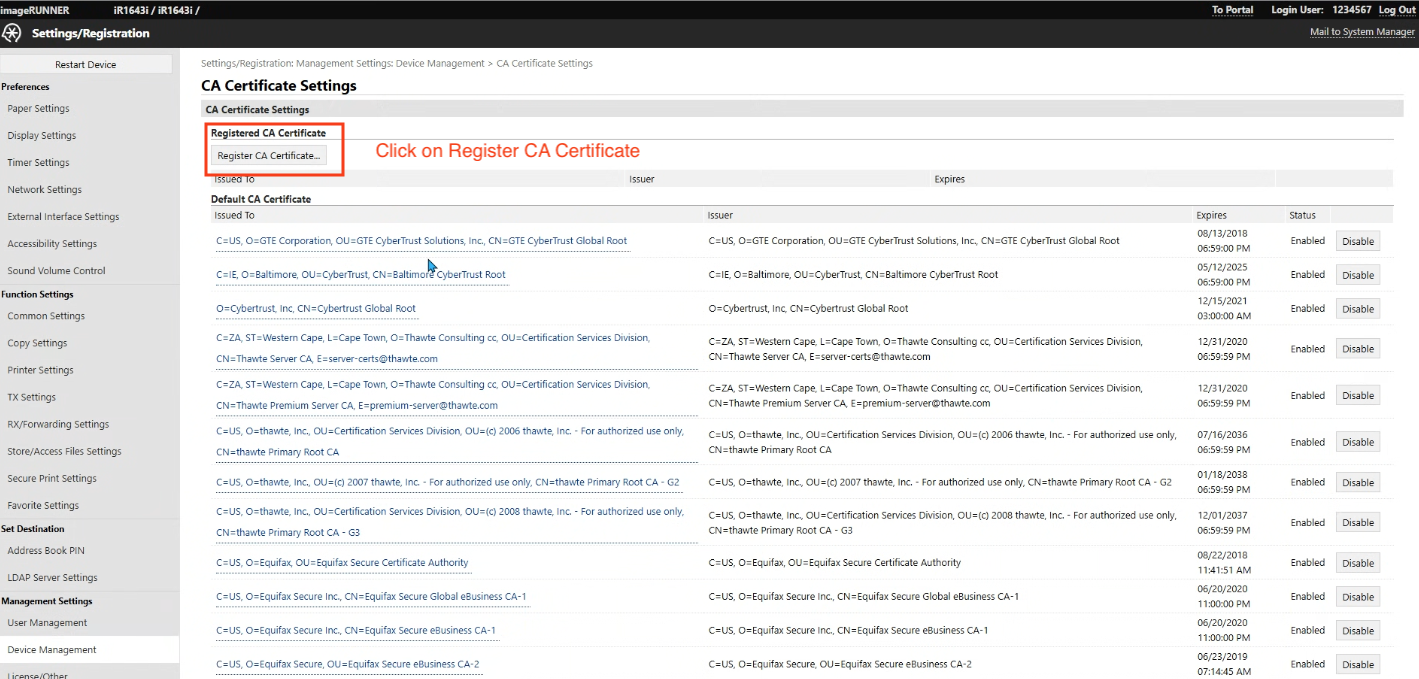Open Secure Print Settings menu item

(52, 478)
